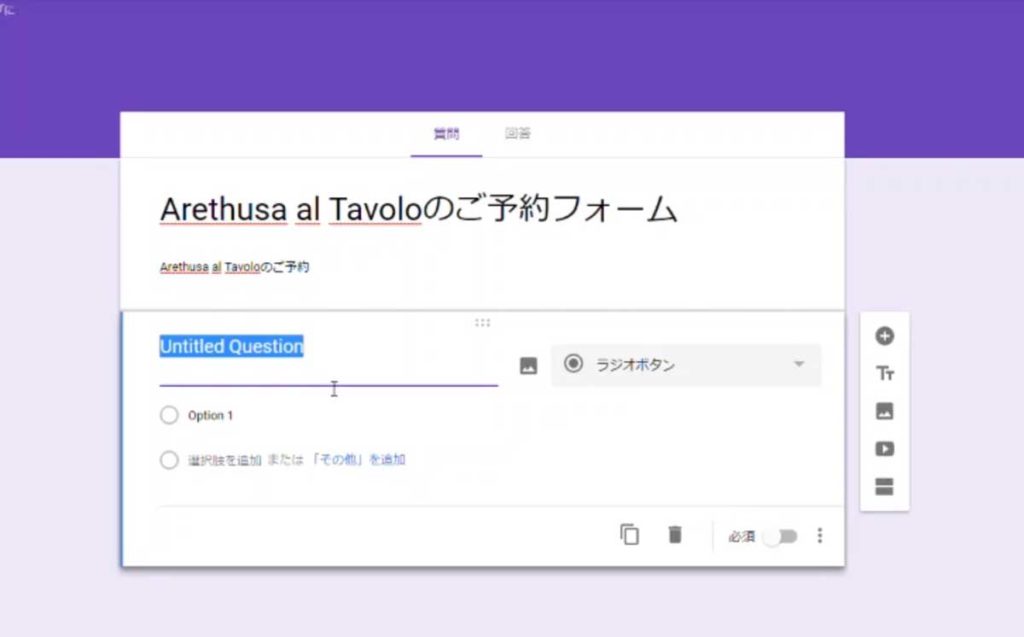Select the Option 1 radio button

coord(169,415)
